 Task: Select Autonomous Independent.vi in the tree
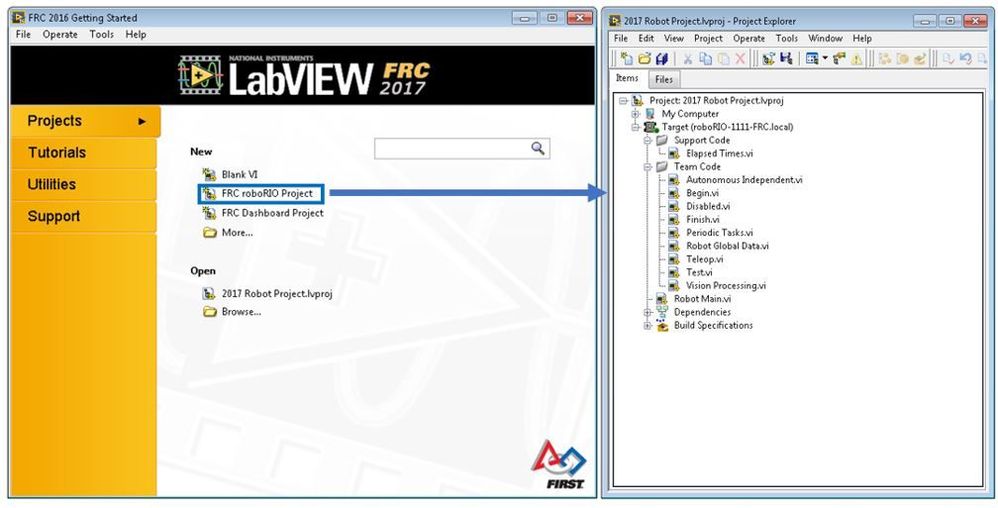(744, 180)
